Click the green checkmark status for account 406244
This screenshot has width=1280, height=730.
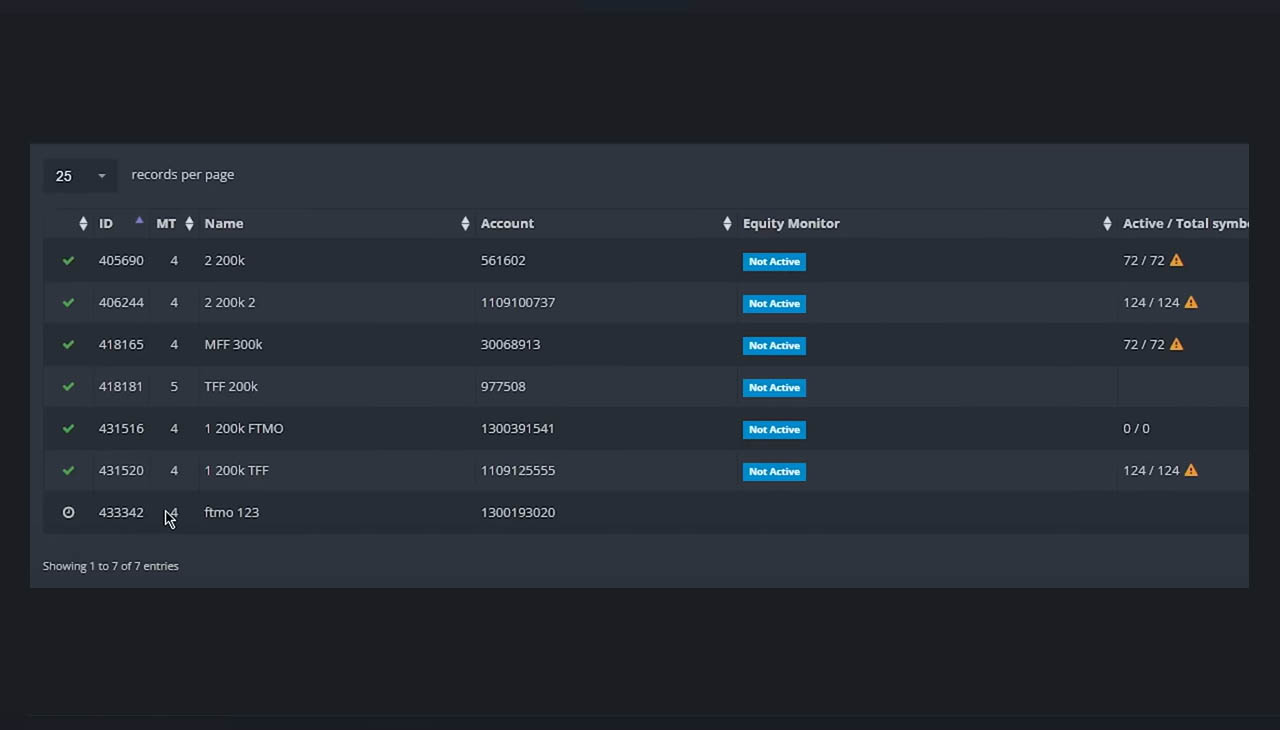coord(68,302)
